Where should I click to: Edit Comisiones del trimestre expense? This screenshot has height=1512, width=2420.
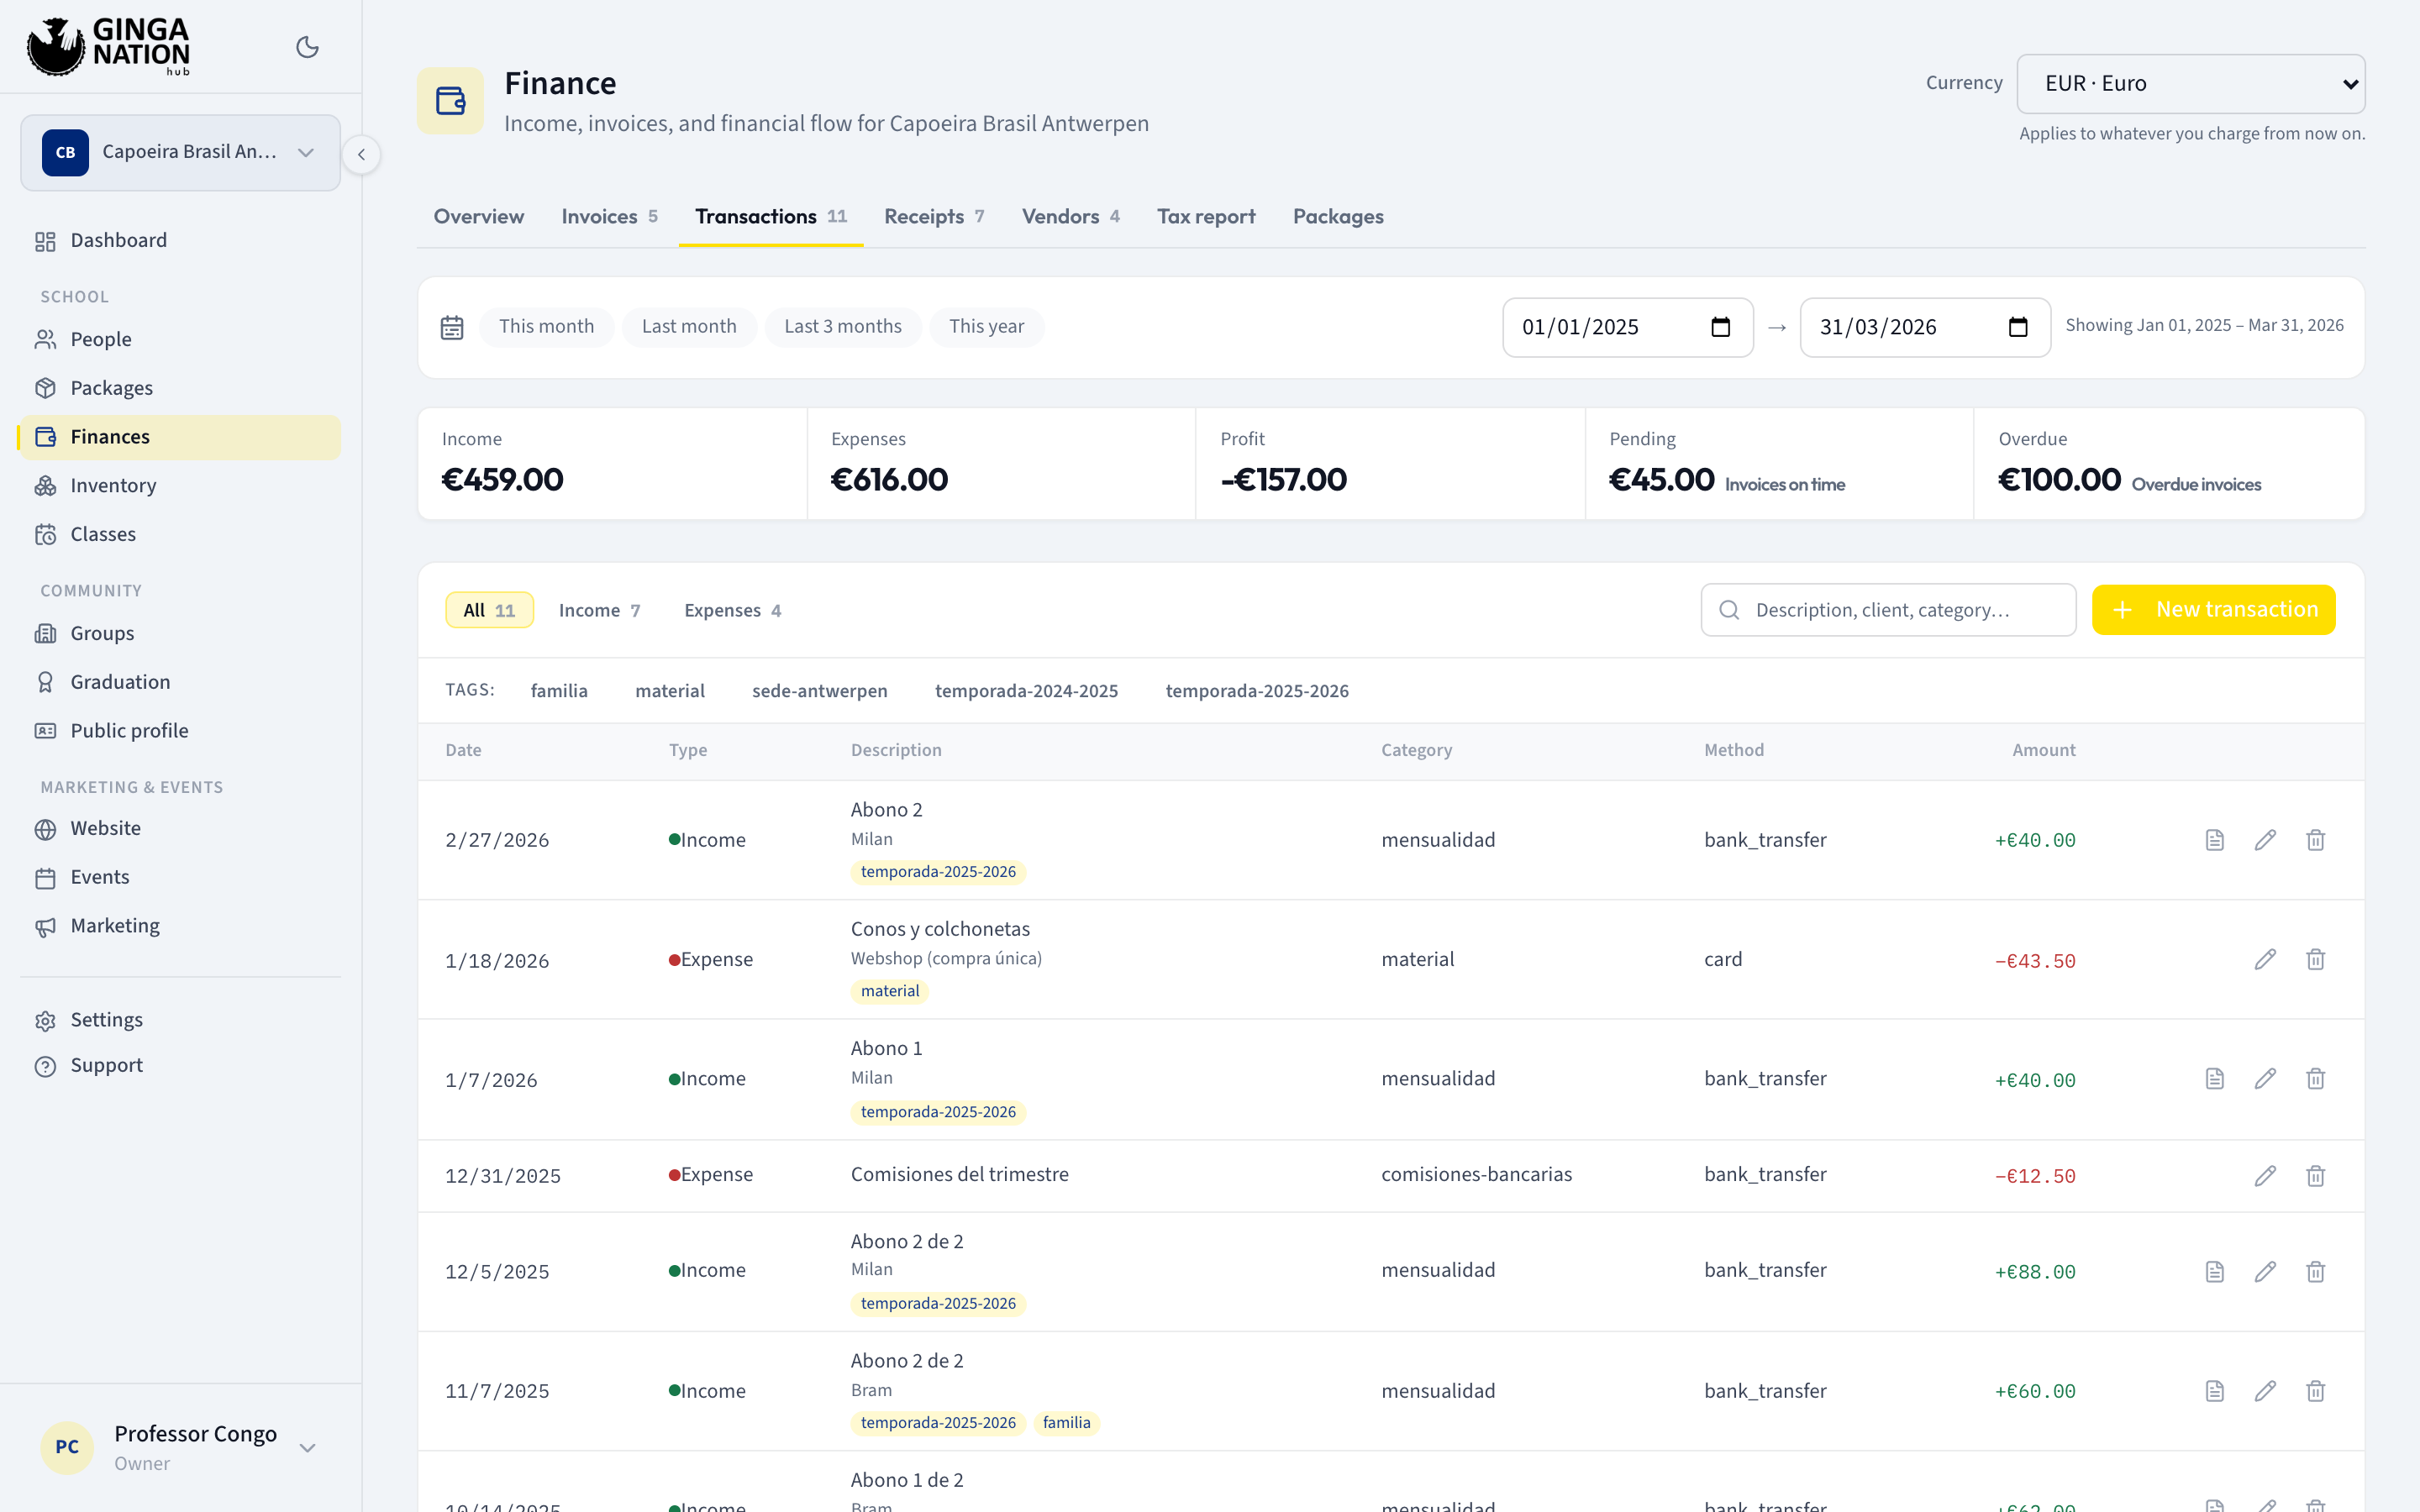[x=2265, y=1176]
